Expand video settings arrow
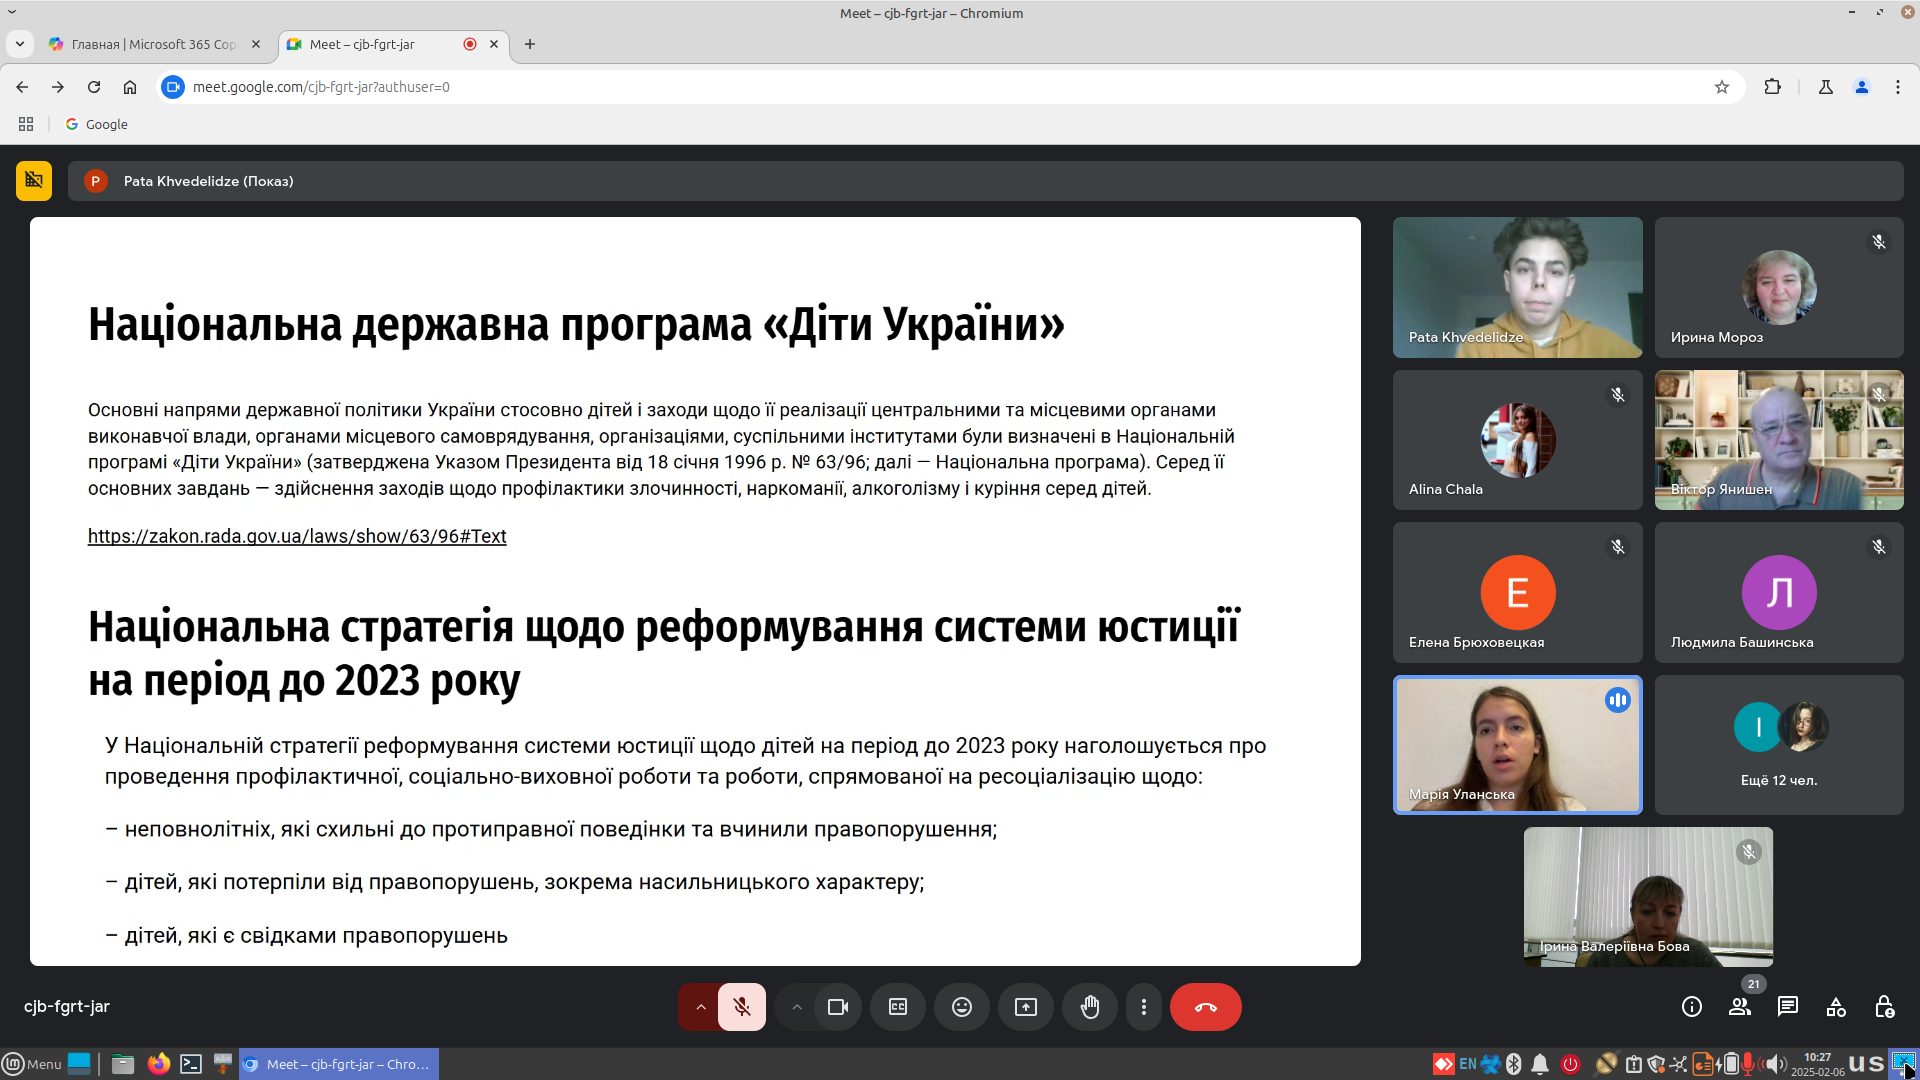This screenshot has width=1920, height=1080. point(796,1007)
